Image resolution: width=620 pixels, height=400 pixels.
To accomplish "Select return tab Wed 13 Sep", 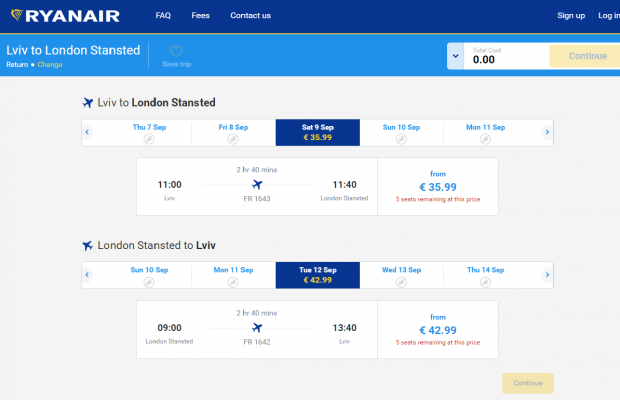I will click(x=401, y=274).
